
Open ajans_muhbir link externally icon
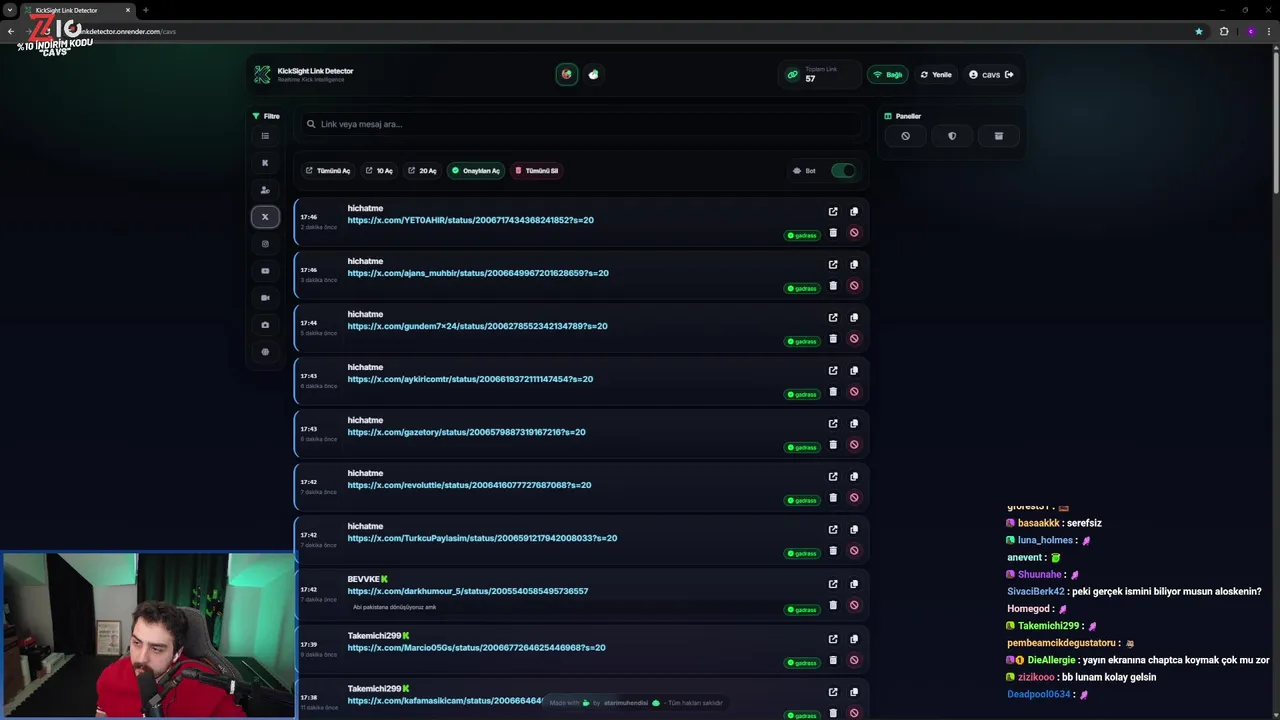click(x=833, y=265)
